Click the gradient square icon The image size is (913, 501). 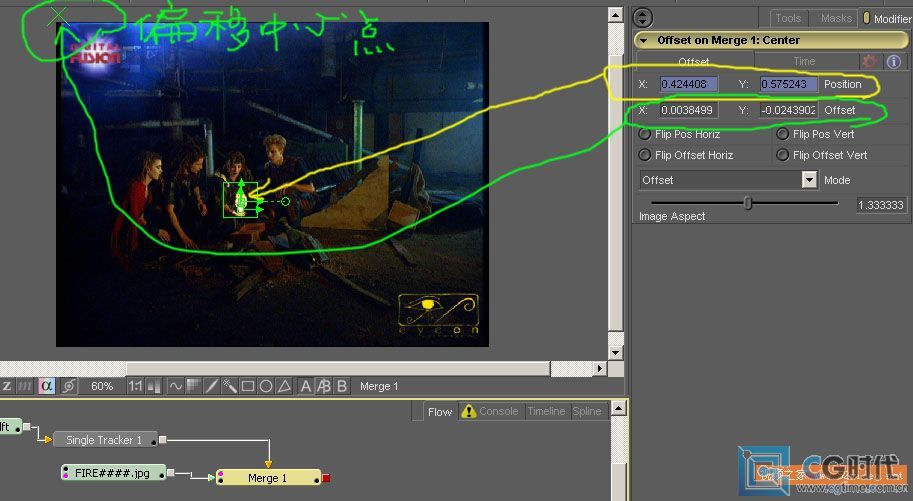[x=193, y=386]
